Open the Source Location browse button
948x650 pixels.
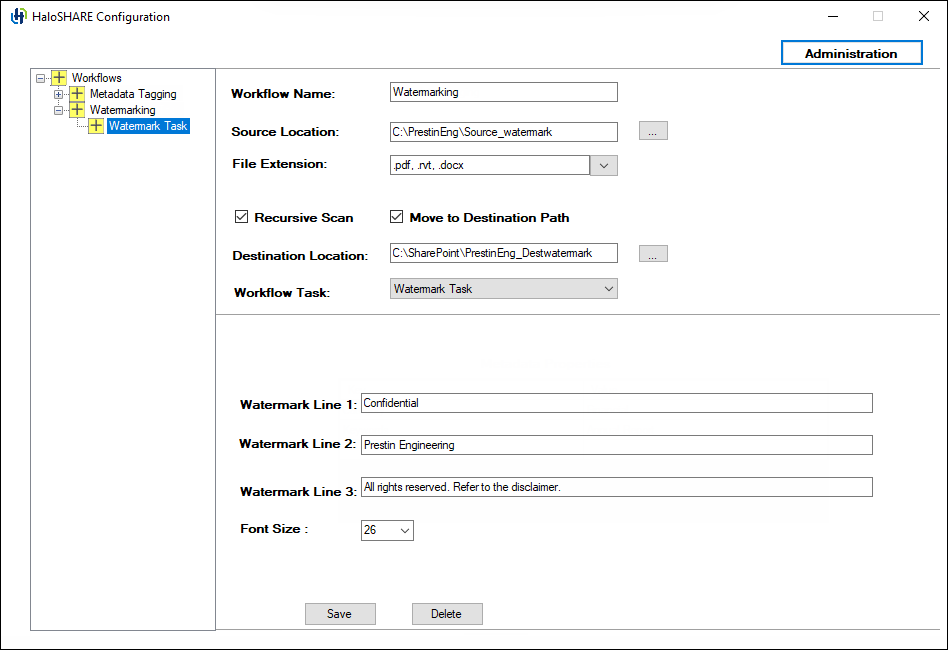pyautogui.click(x=652, y=131)
